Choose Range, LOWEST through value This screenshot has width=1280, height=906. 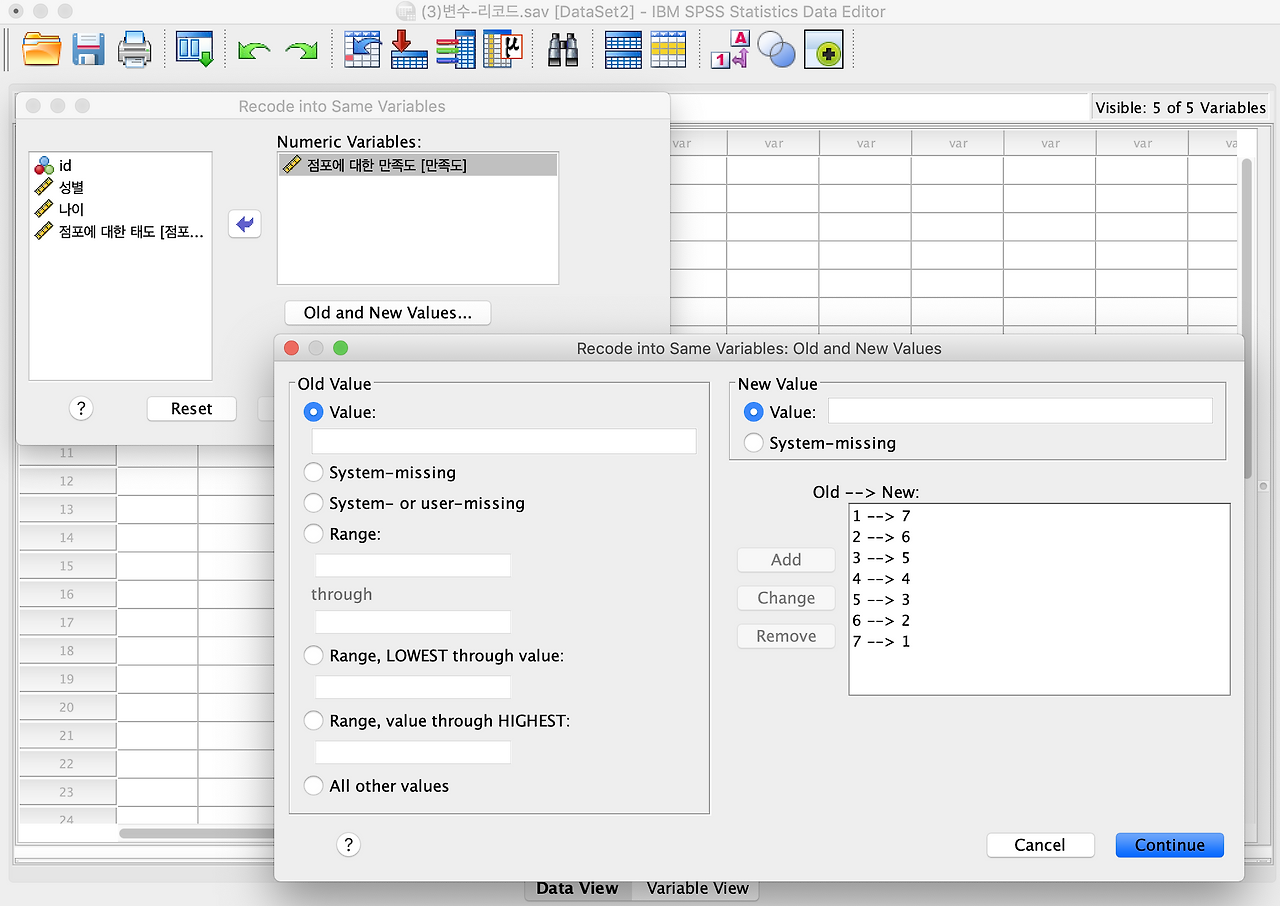pos(314,656)
